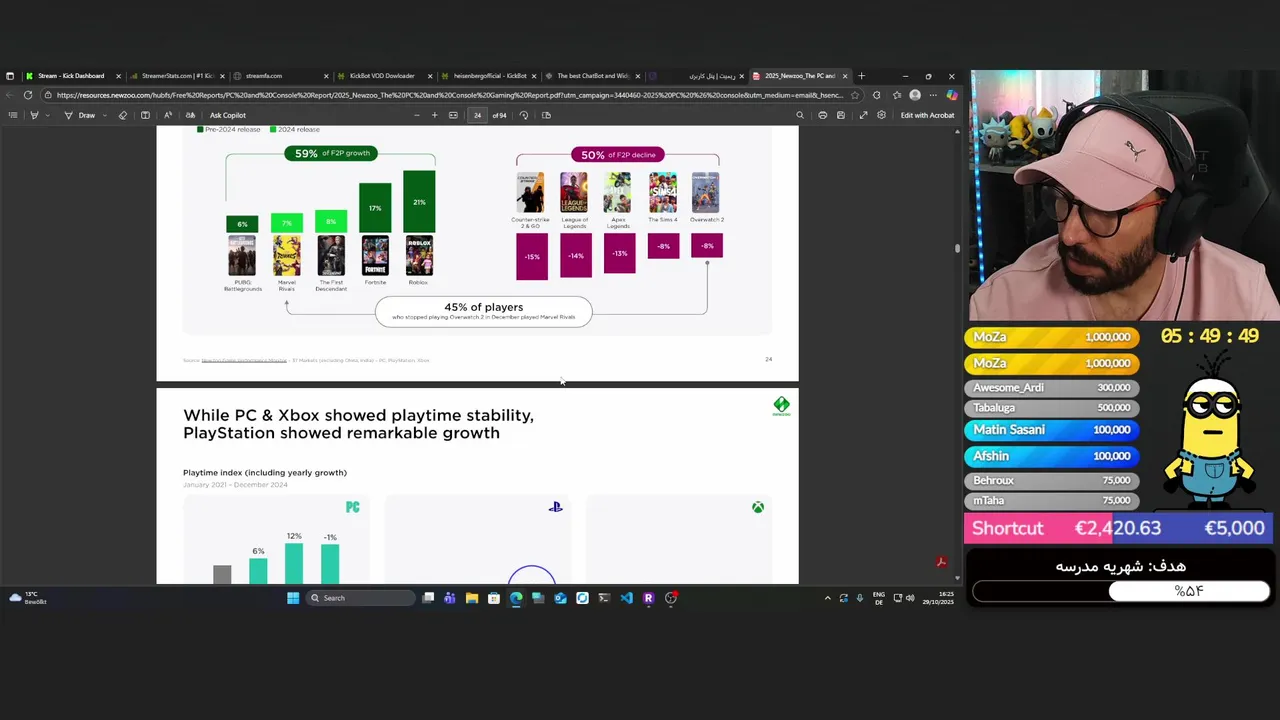Open the tab actions menu at far left

10,76
